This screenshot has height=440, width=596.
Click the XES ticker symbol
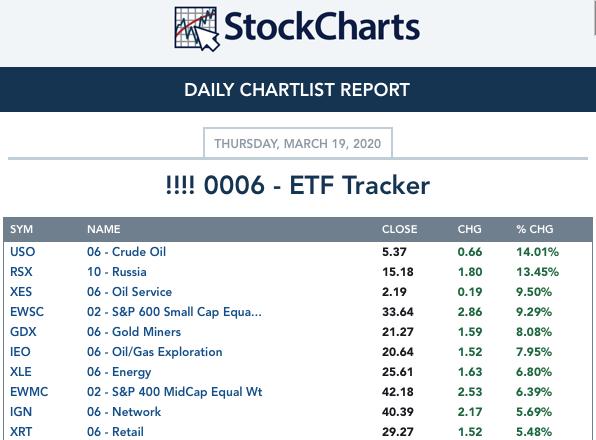pyautogui.click(x=21, y=292)
